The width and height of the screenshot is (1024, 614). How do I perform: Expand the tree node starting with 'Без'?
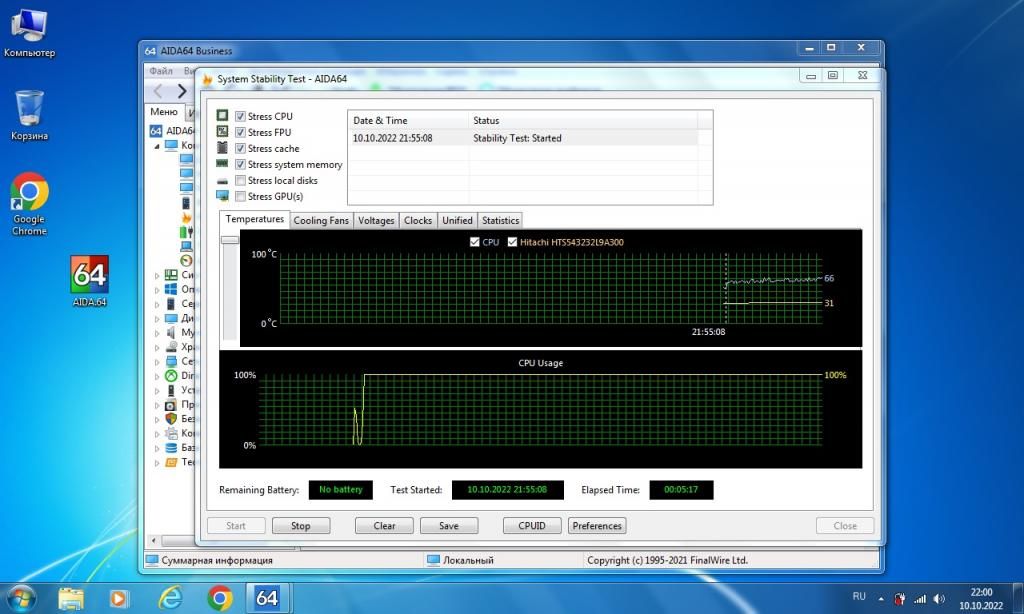coord(157,419)
